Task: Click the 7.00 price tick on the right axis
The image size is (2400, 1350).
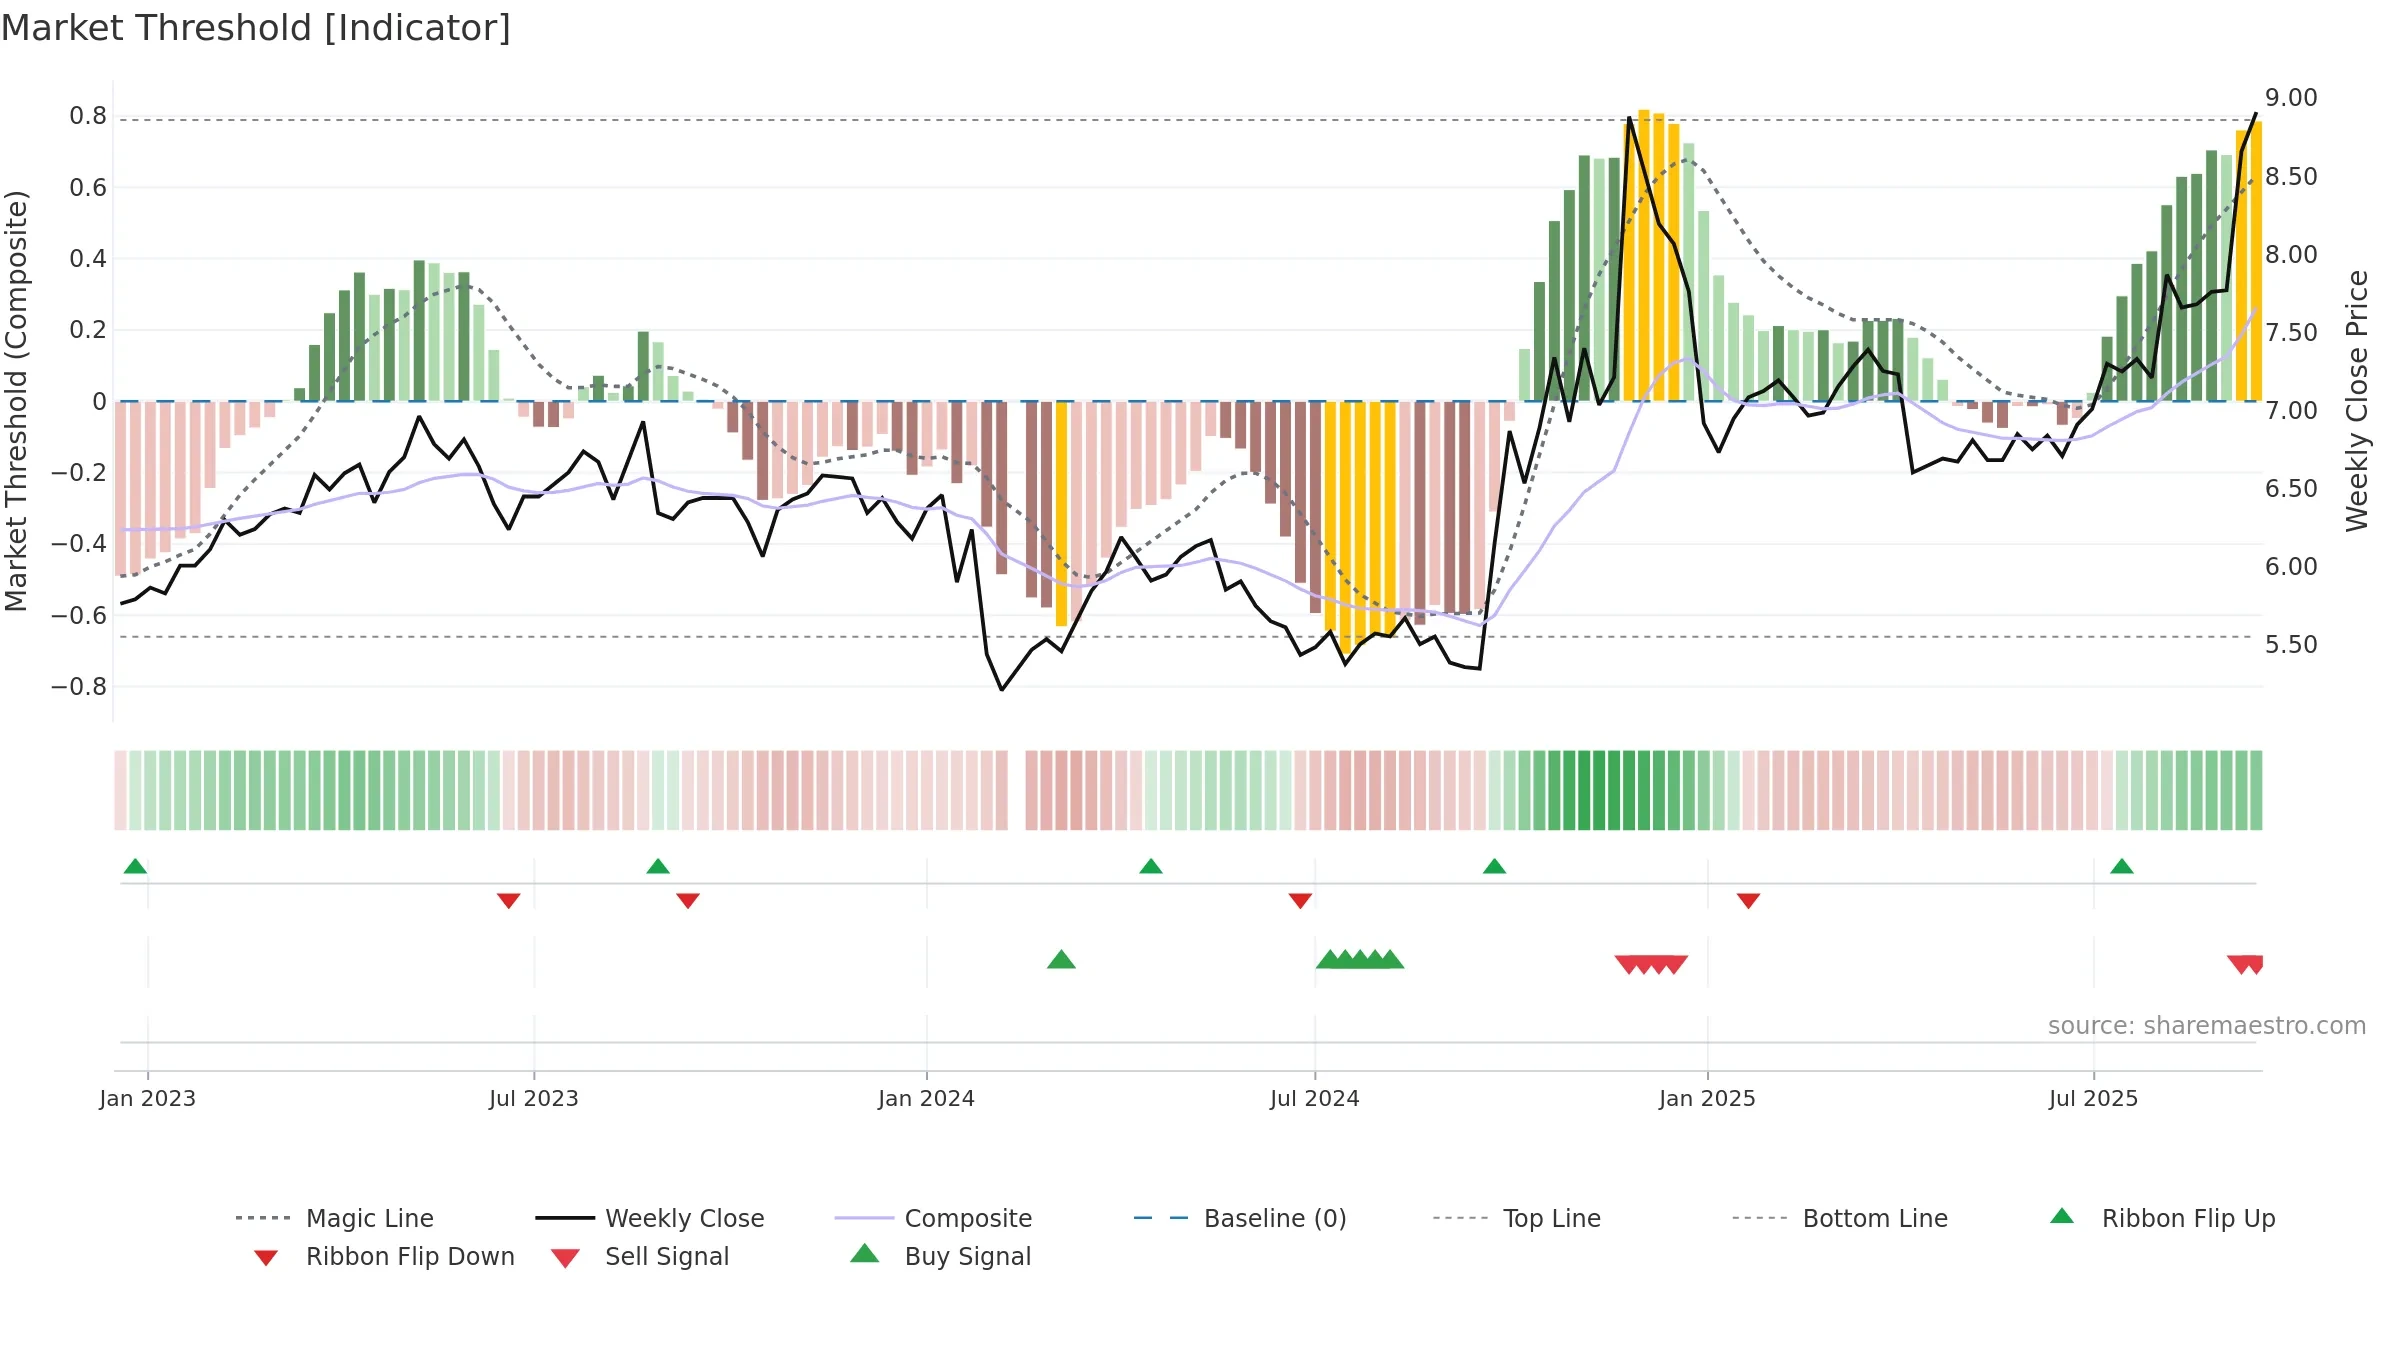Action: click(2292, 411)
